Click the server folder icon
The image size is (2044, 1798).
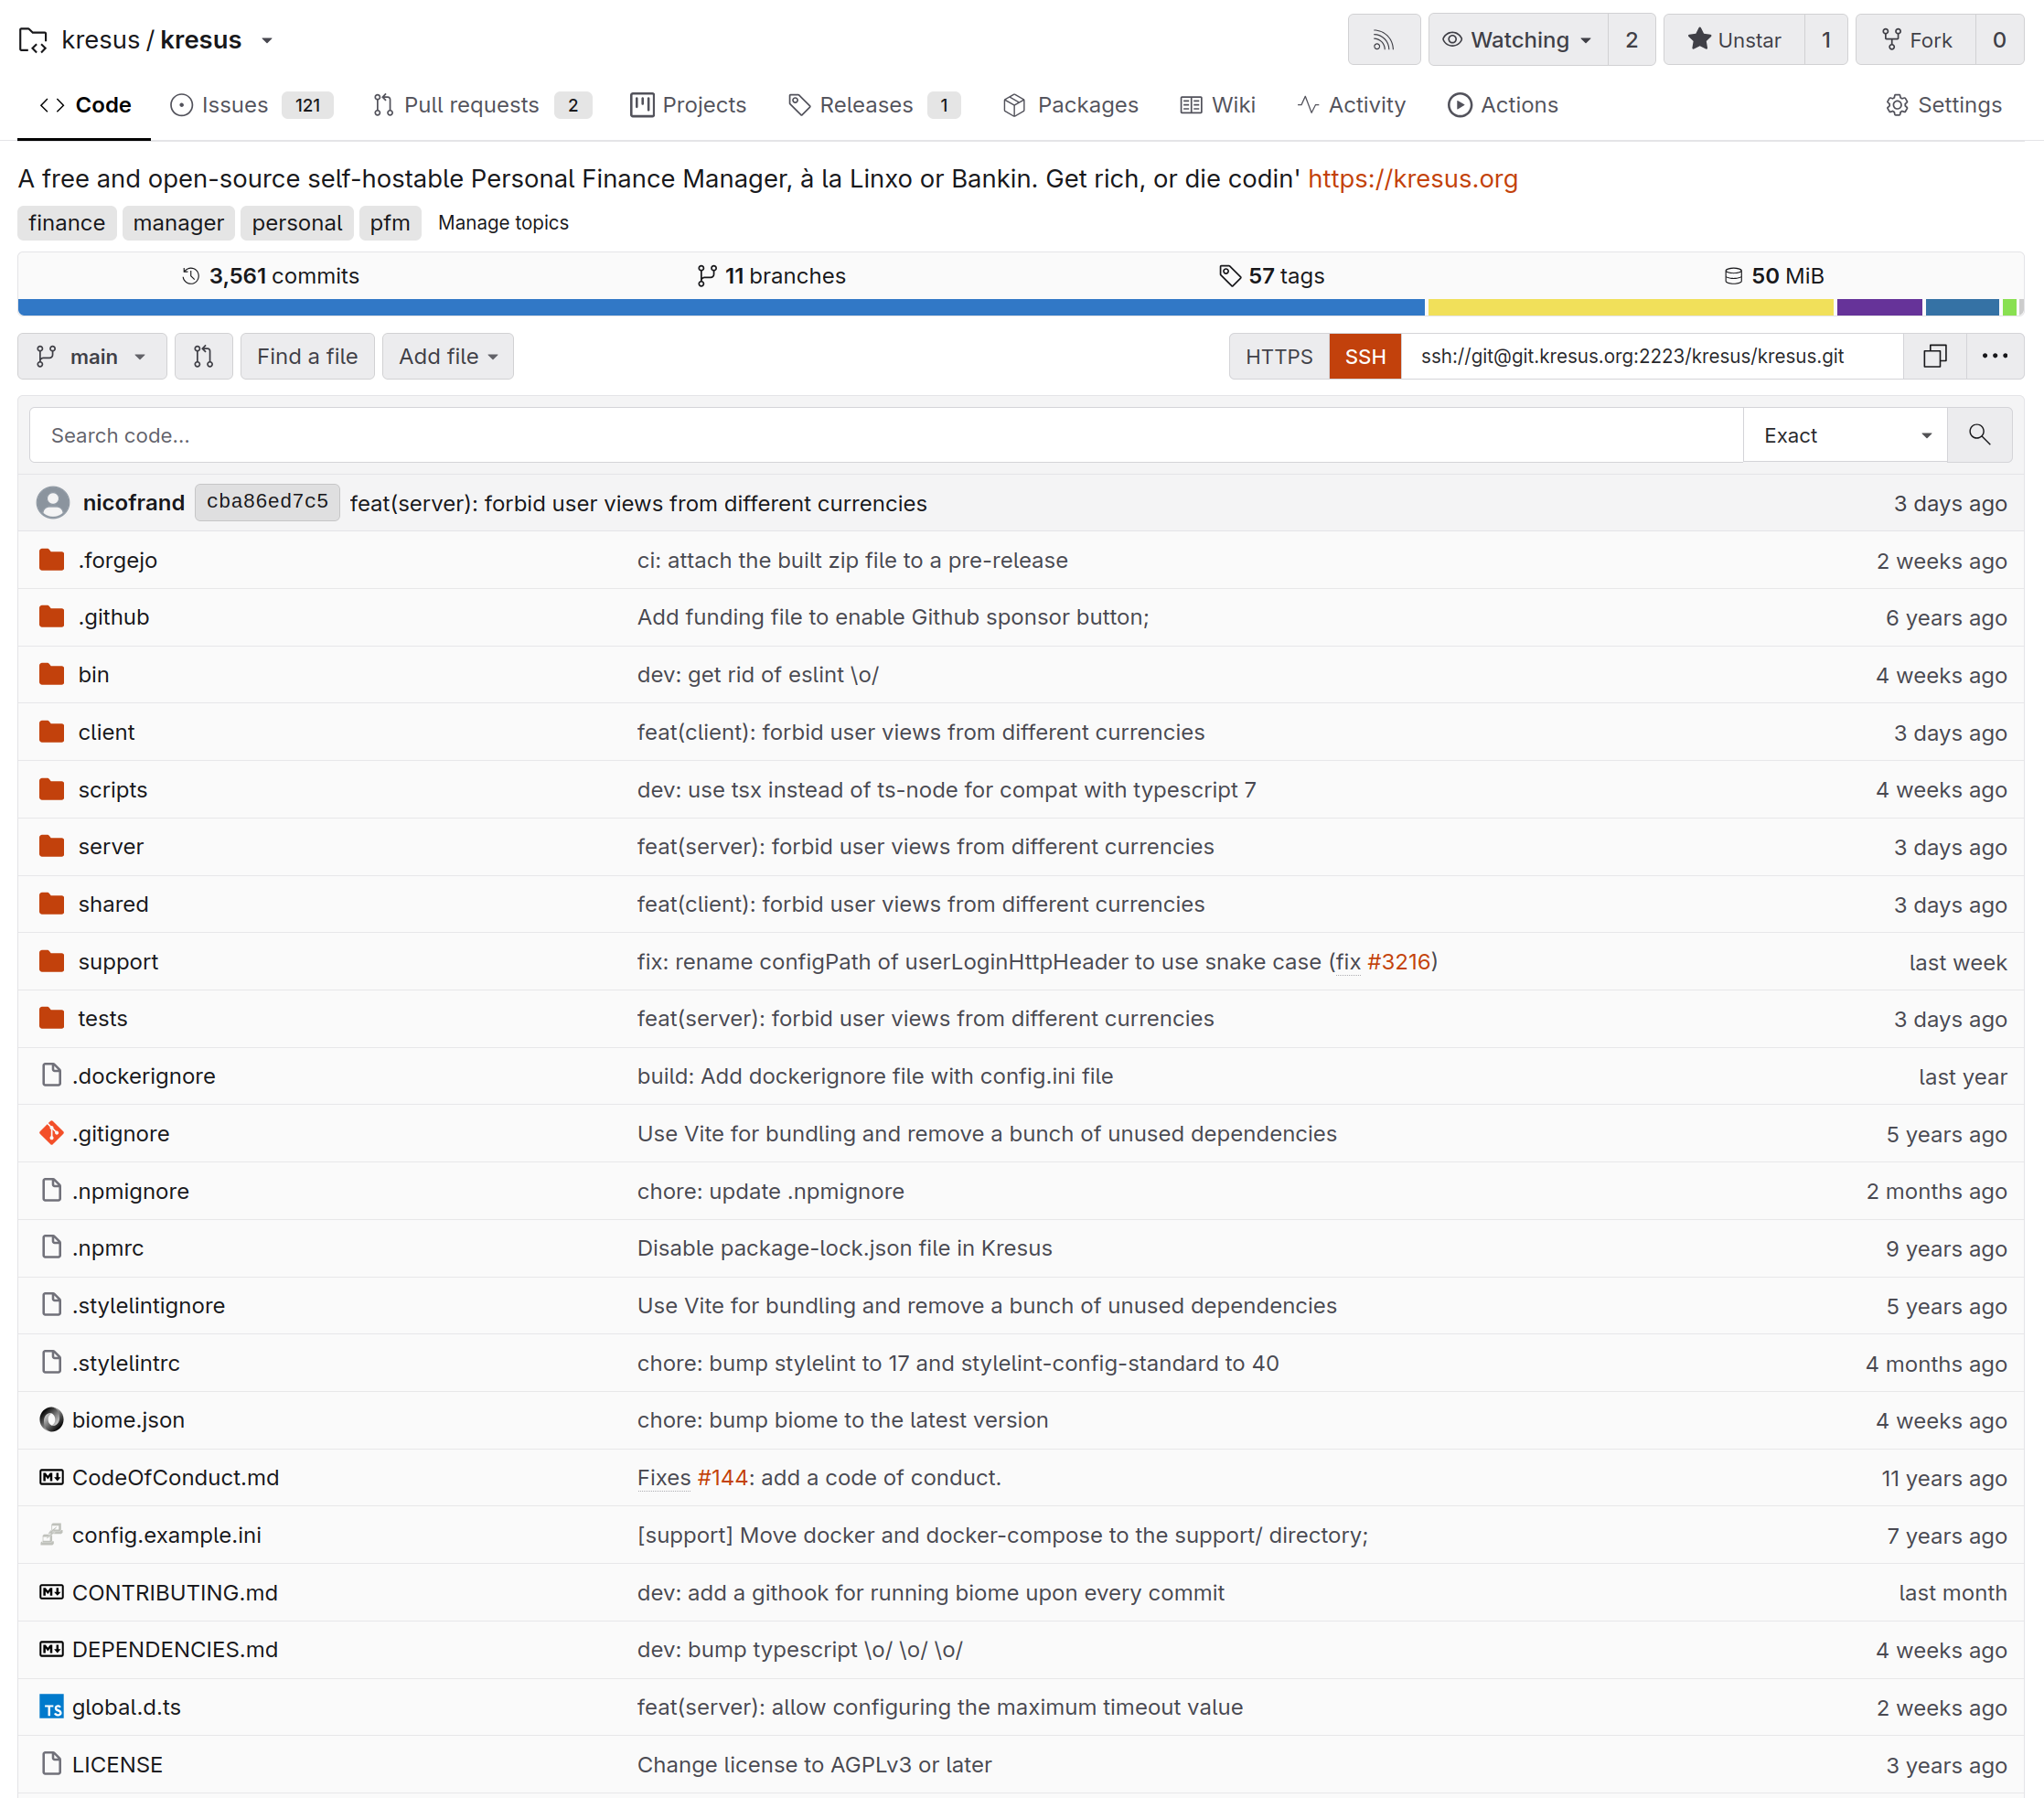click(x=52, y=847)
